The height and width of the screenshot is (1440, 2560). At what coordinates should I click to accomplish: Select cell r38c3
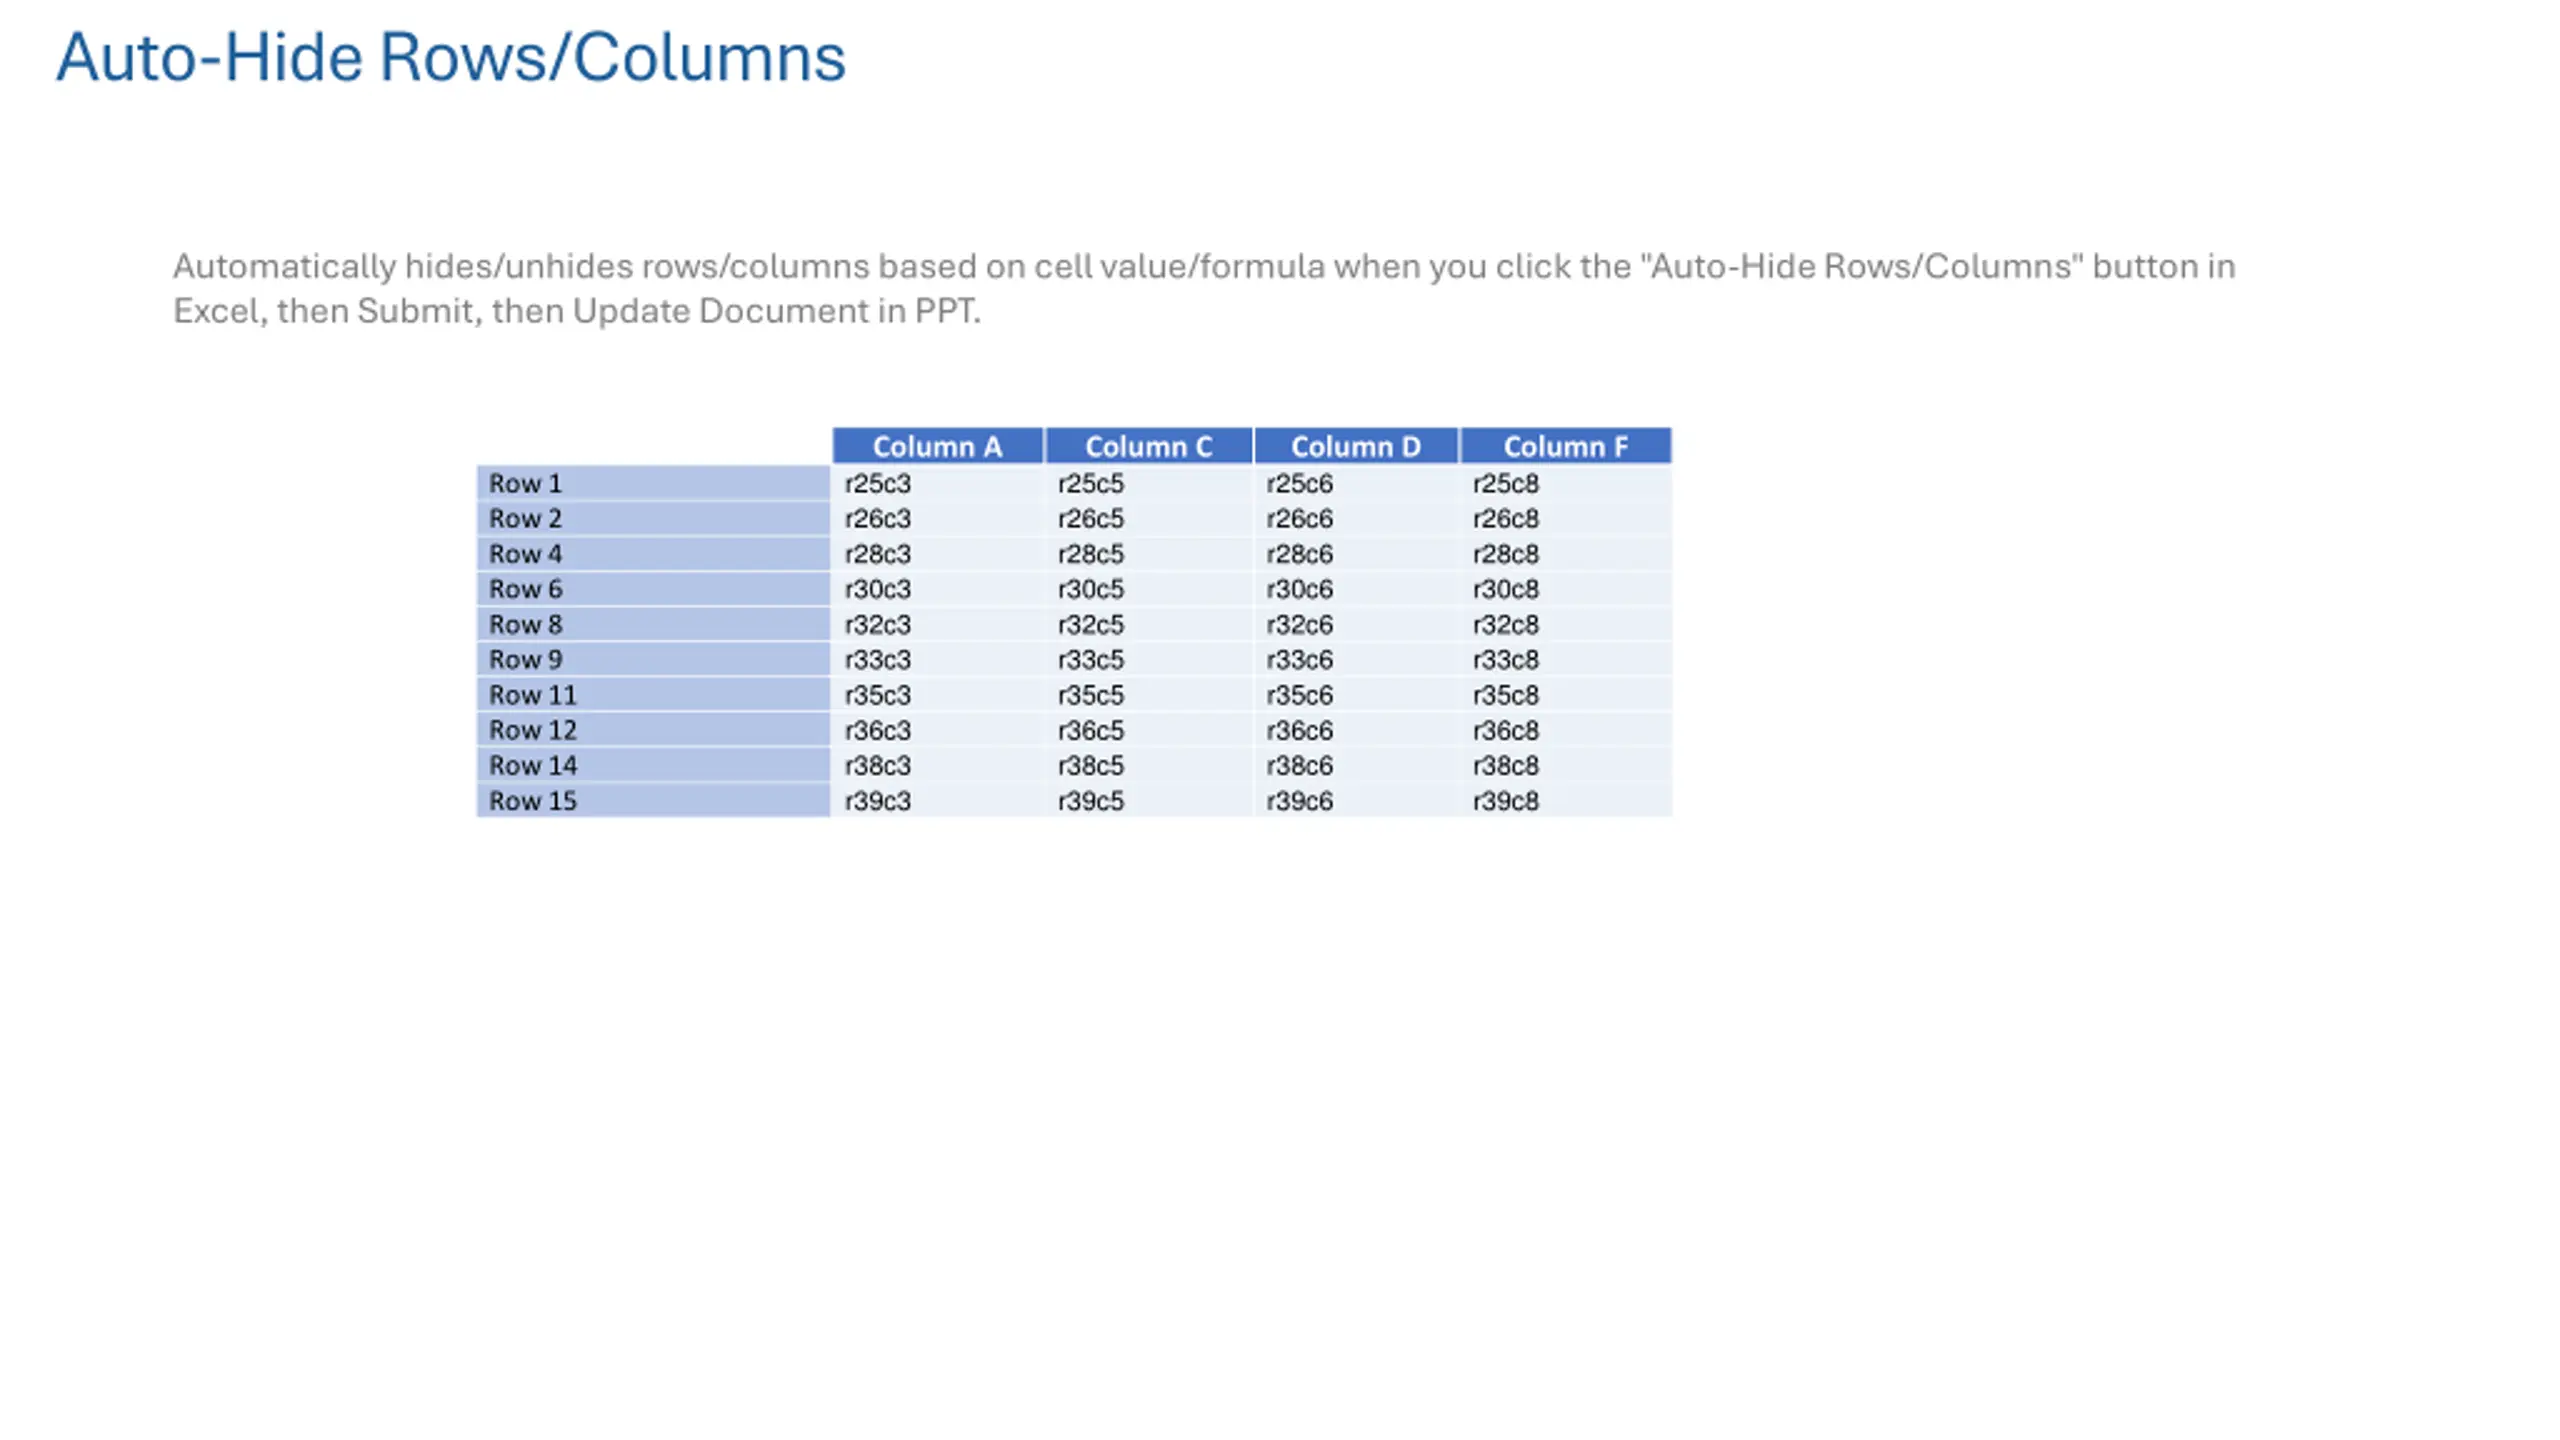[x=938, y=765]
